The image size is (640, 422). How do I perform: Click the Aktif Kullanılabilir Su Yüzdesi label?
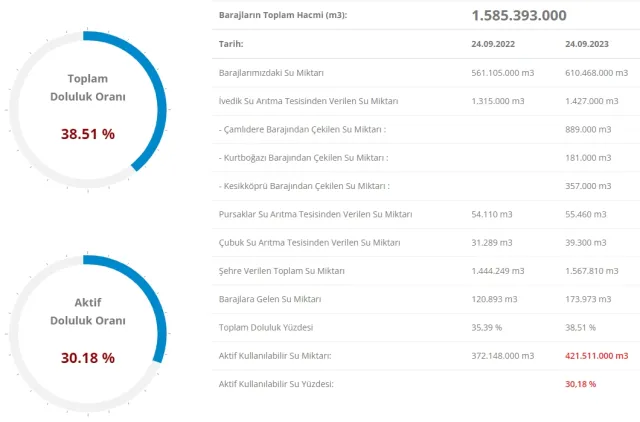click(276, 384)
